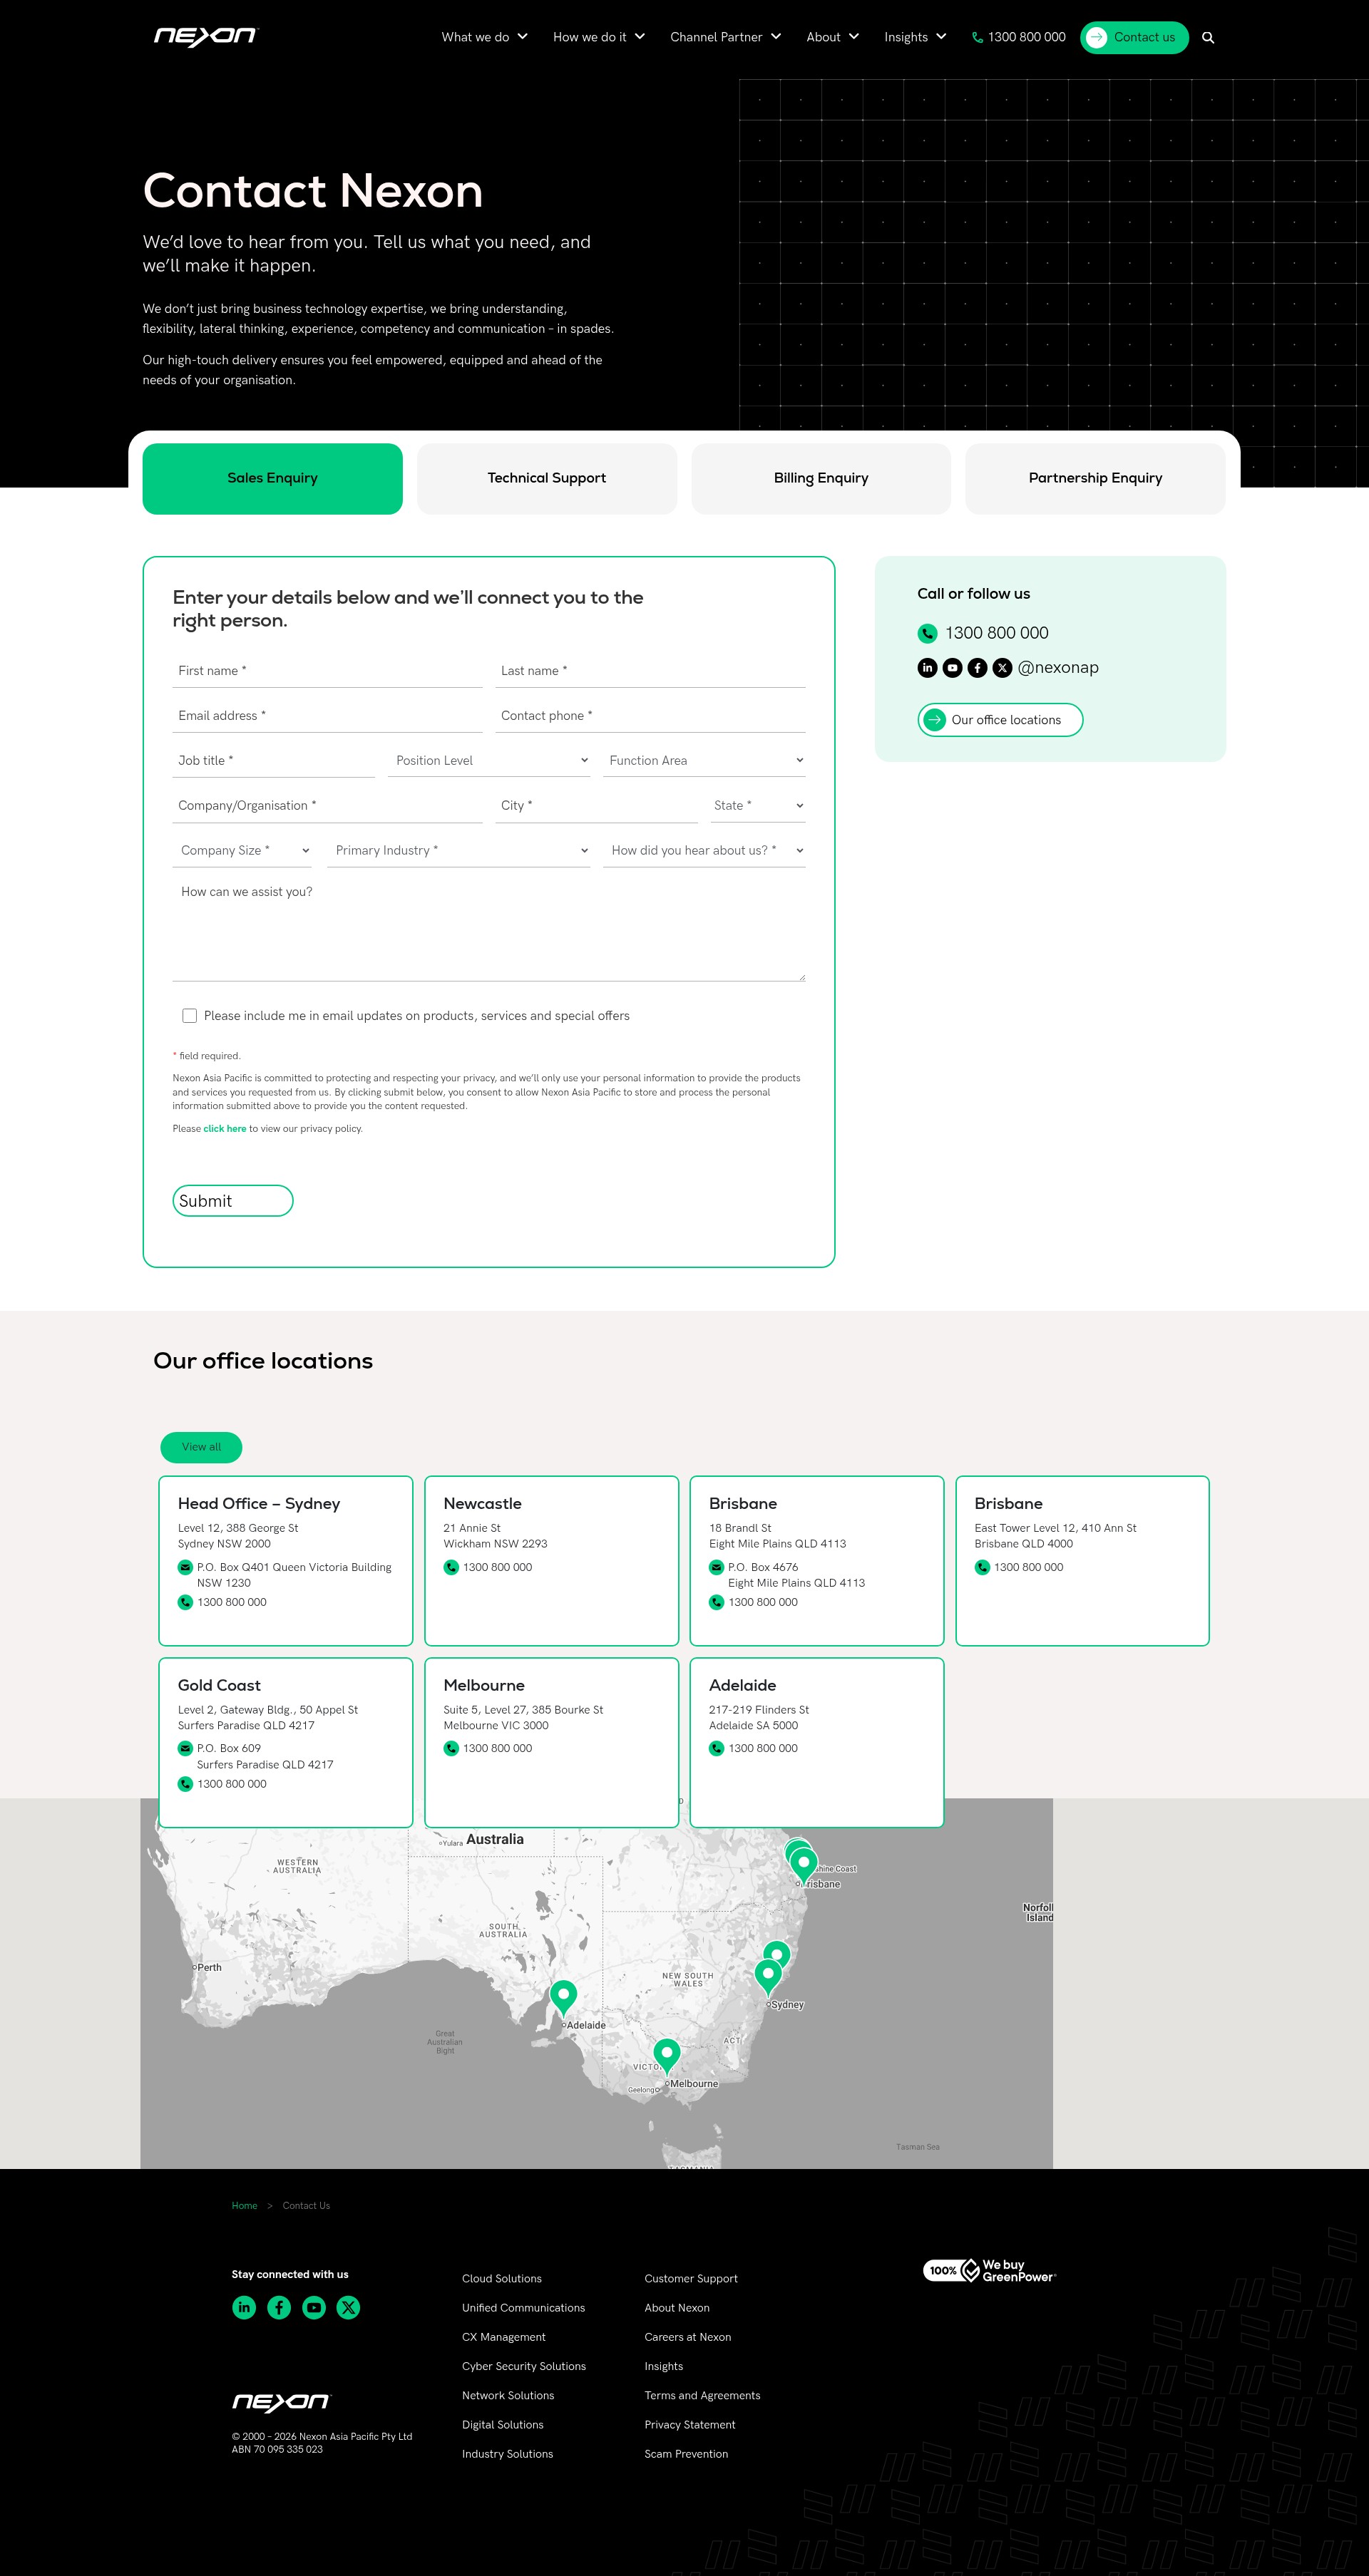Tick the email updates checkbox

(x=189, y=1015)
